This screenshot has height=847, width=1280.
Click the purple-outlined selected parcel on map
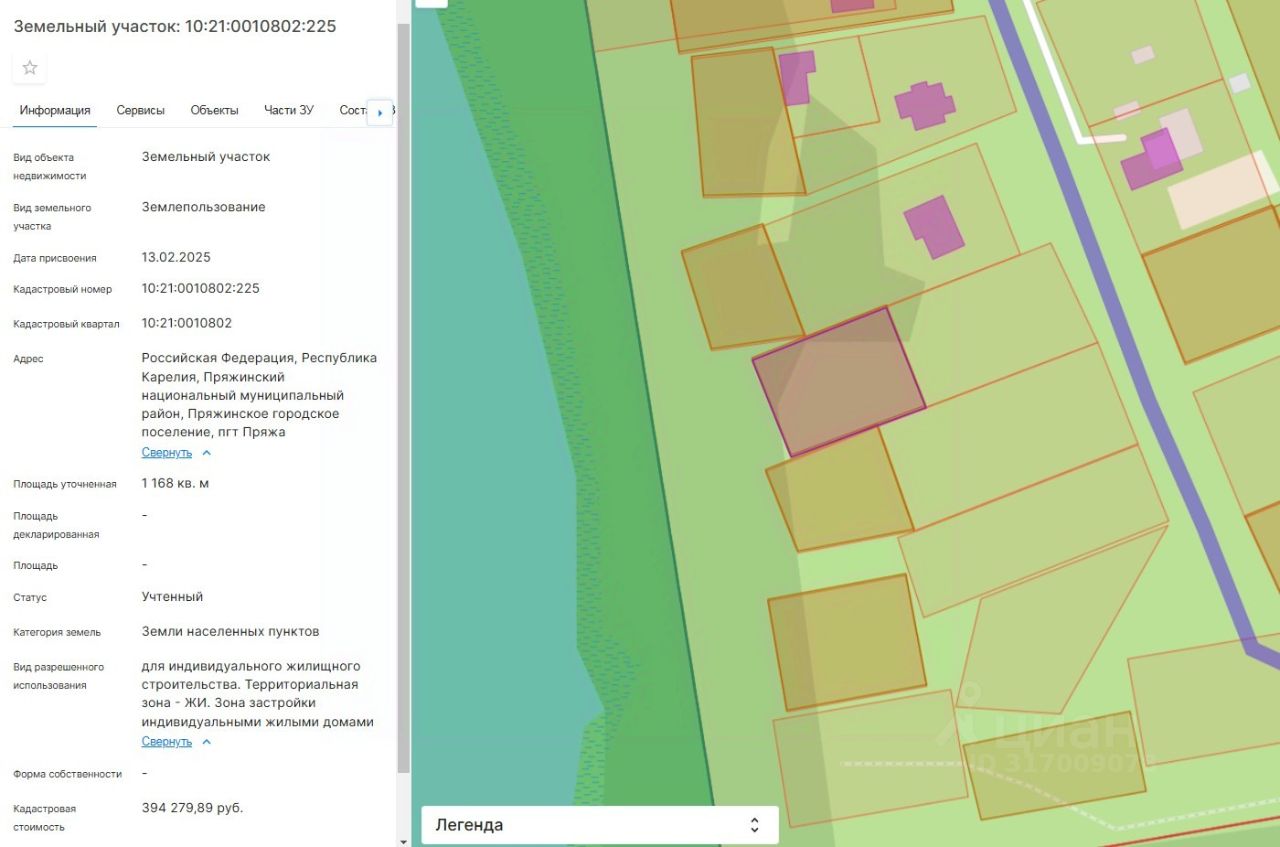click(x=839, y=382)
